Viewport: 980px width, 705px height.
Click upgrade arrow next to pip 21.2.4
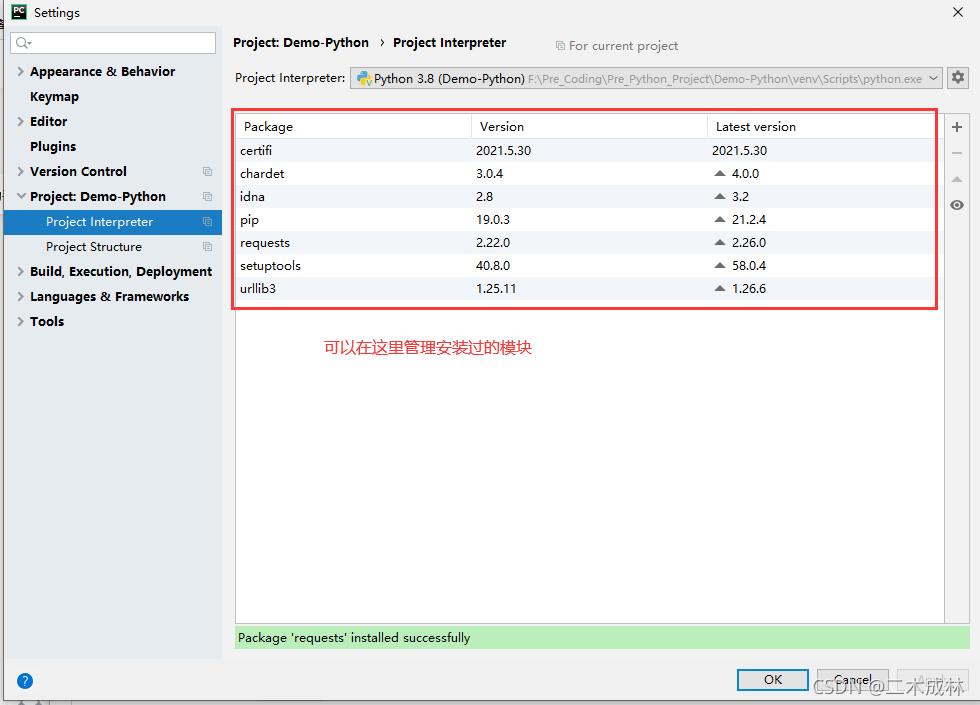tap(719, 219)
